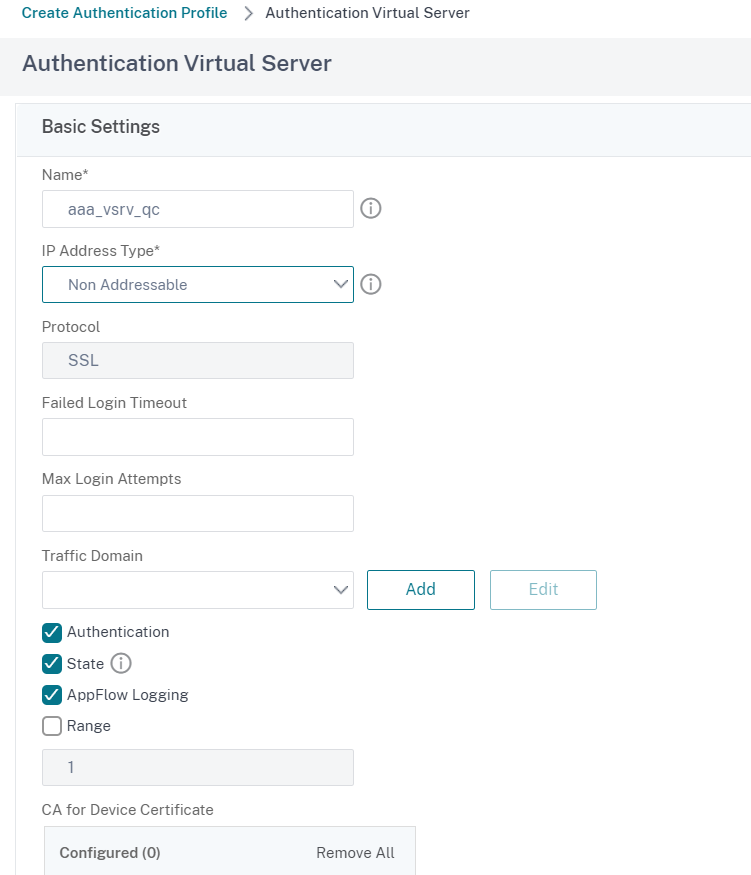This screenshot has height=875, width=751.
Task: Disable the State checkbox
Action: coord(49,663)
